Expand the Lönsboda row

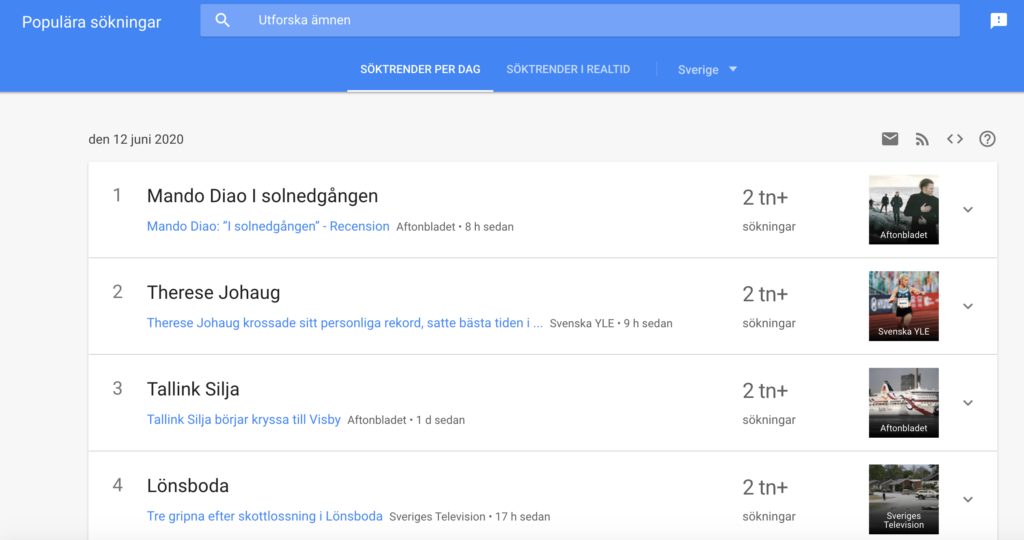968,500
